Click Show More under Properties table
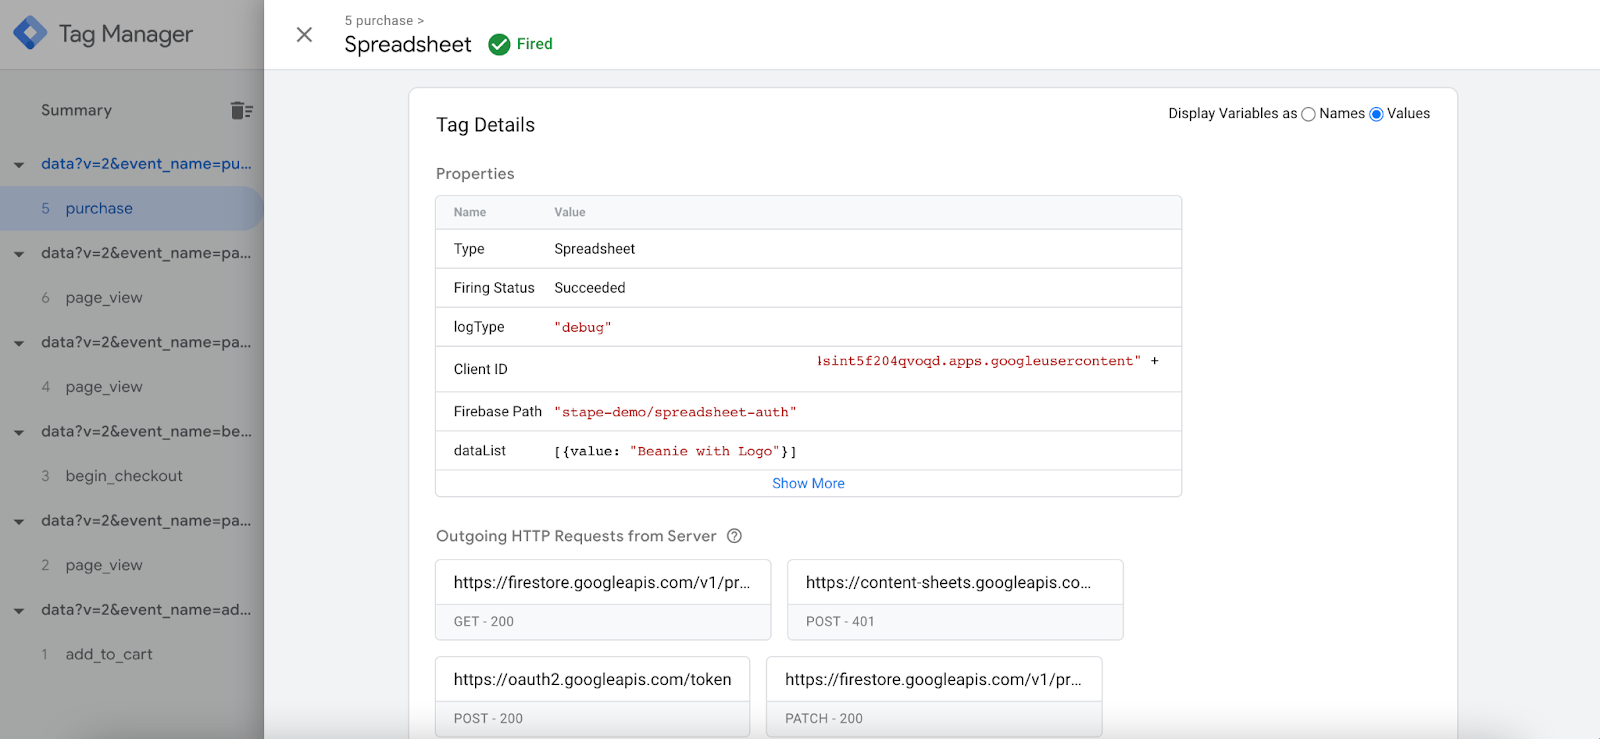Viewport: 1600px width, 739px height. pyautogui.click(x=808, y=483)
